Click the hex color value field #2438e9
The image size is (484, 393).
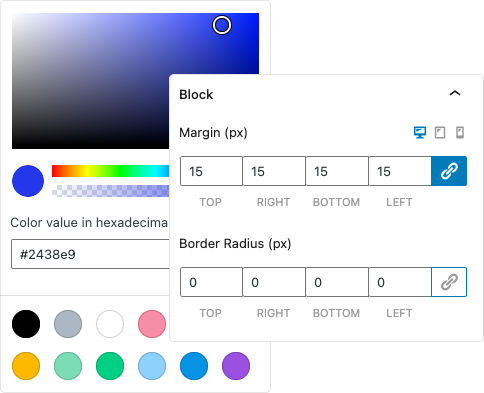[x=90, y=254]
